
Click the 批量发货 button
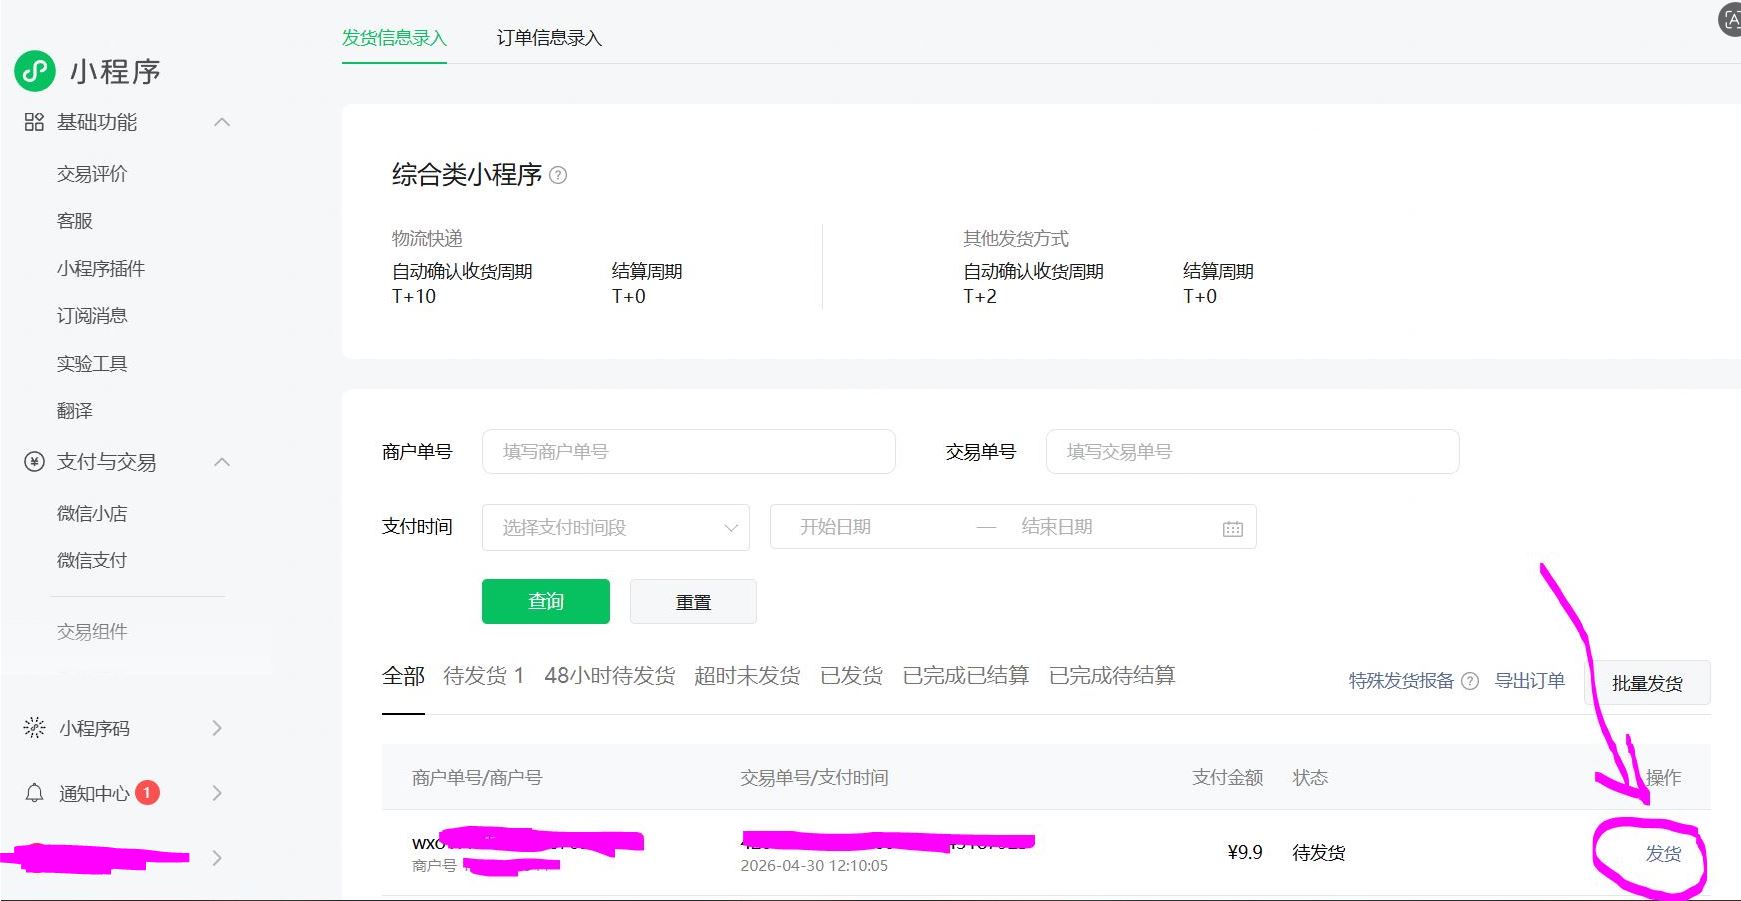1647,683
